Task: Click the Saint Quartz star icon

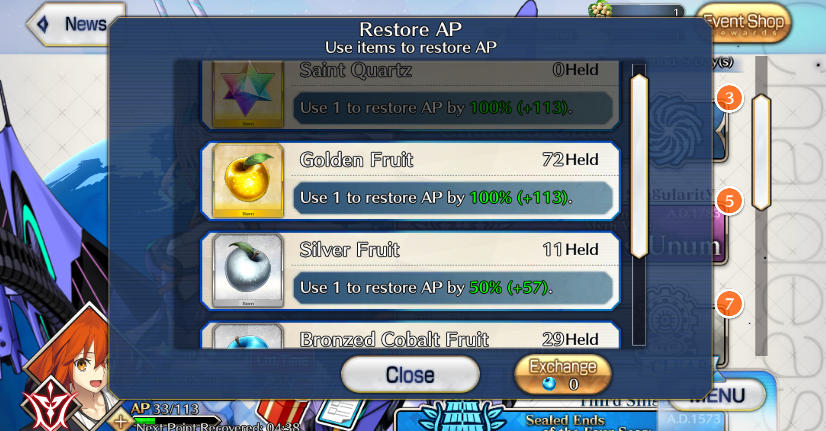Action: point(248,94)
